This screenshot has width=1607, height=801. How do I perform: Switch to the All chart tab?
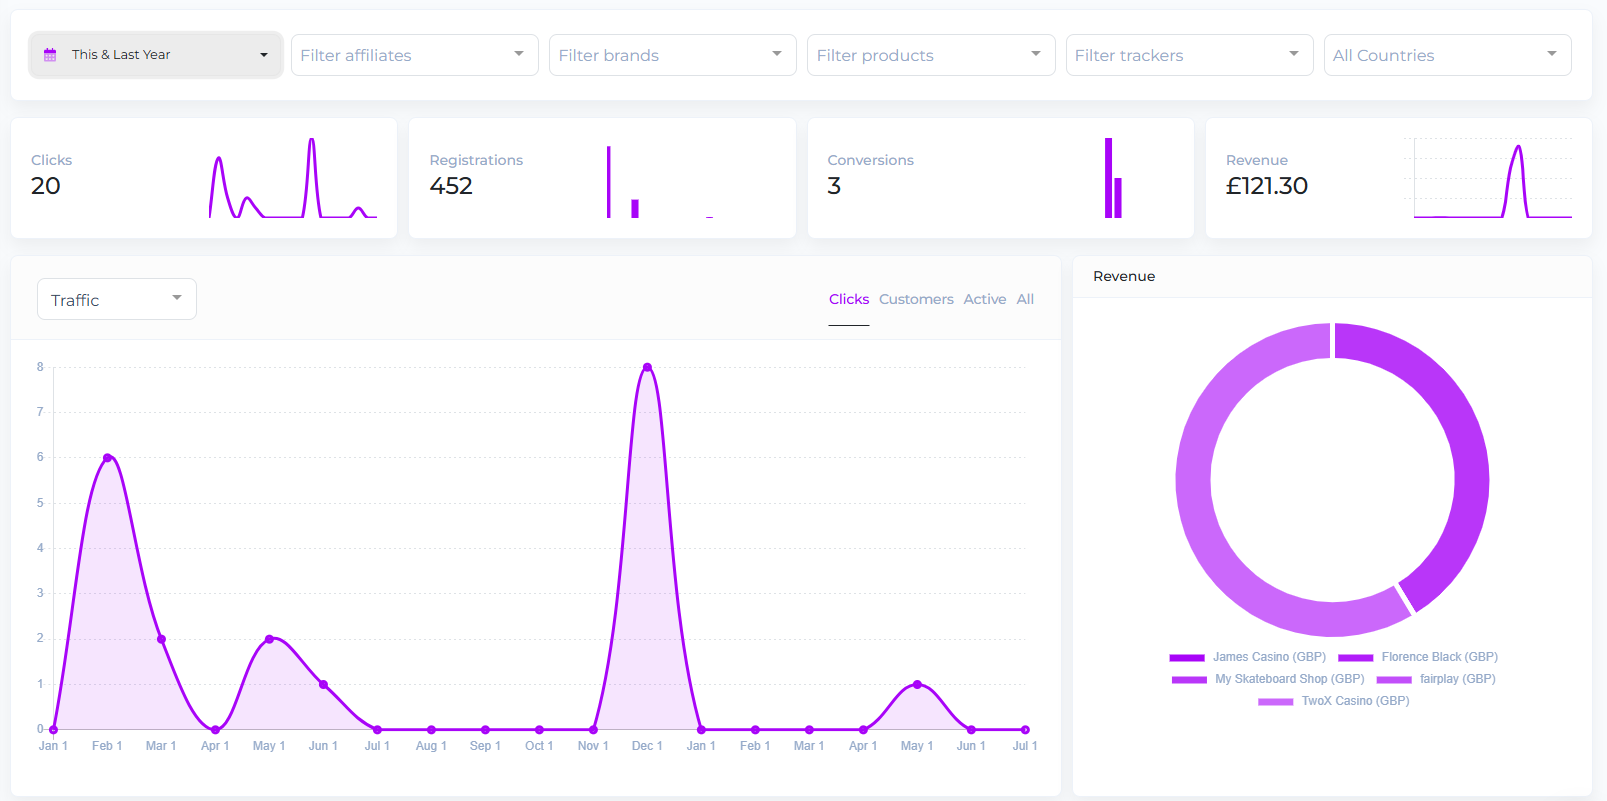coord(1025,299)
